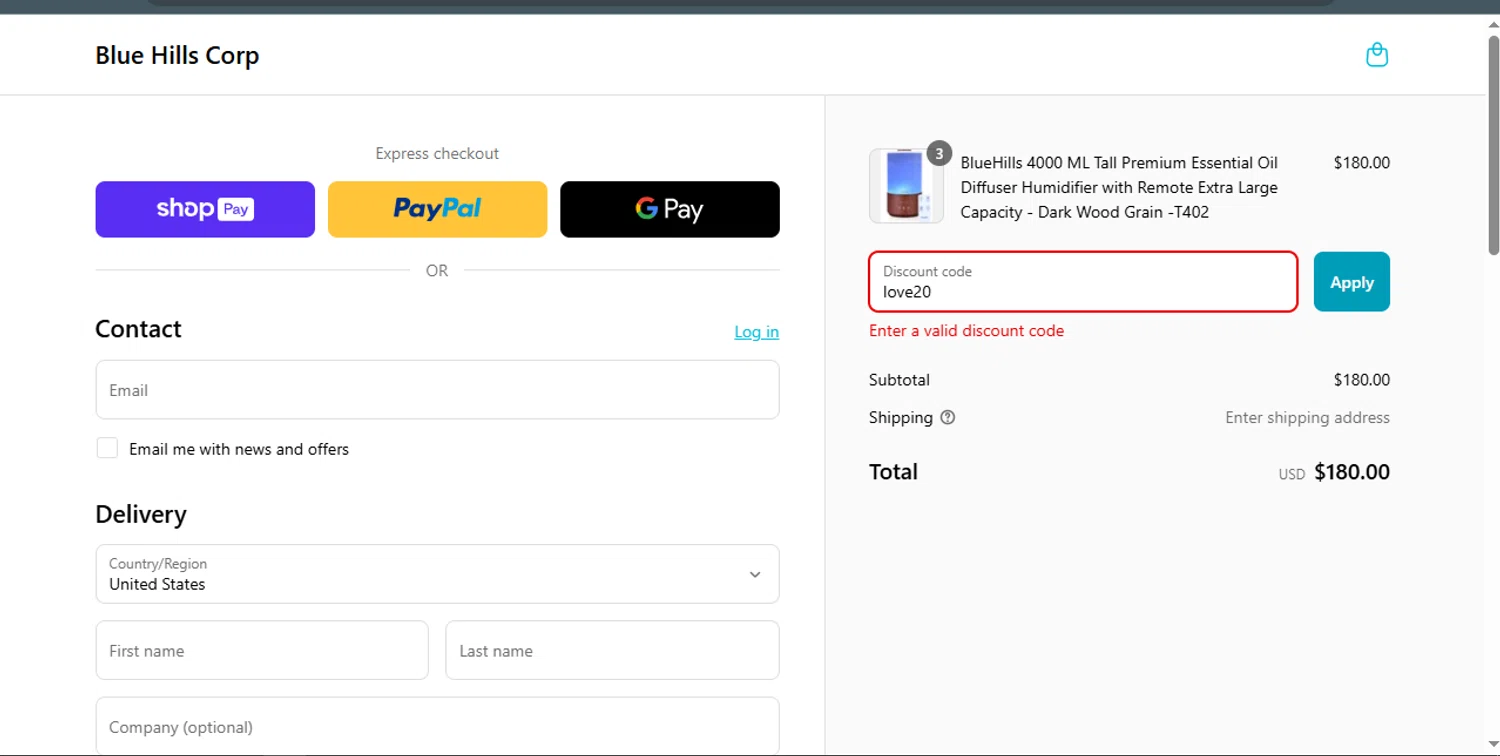1500x756 pixels.
Task: Click into the Discount code field
Action: (1083, 282)
